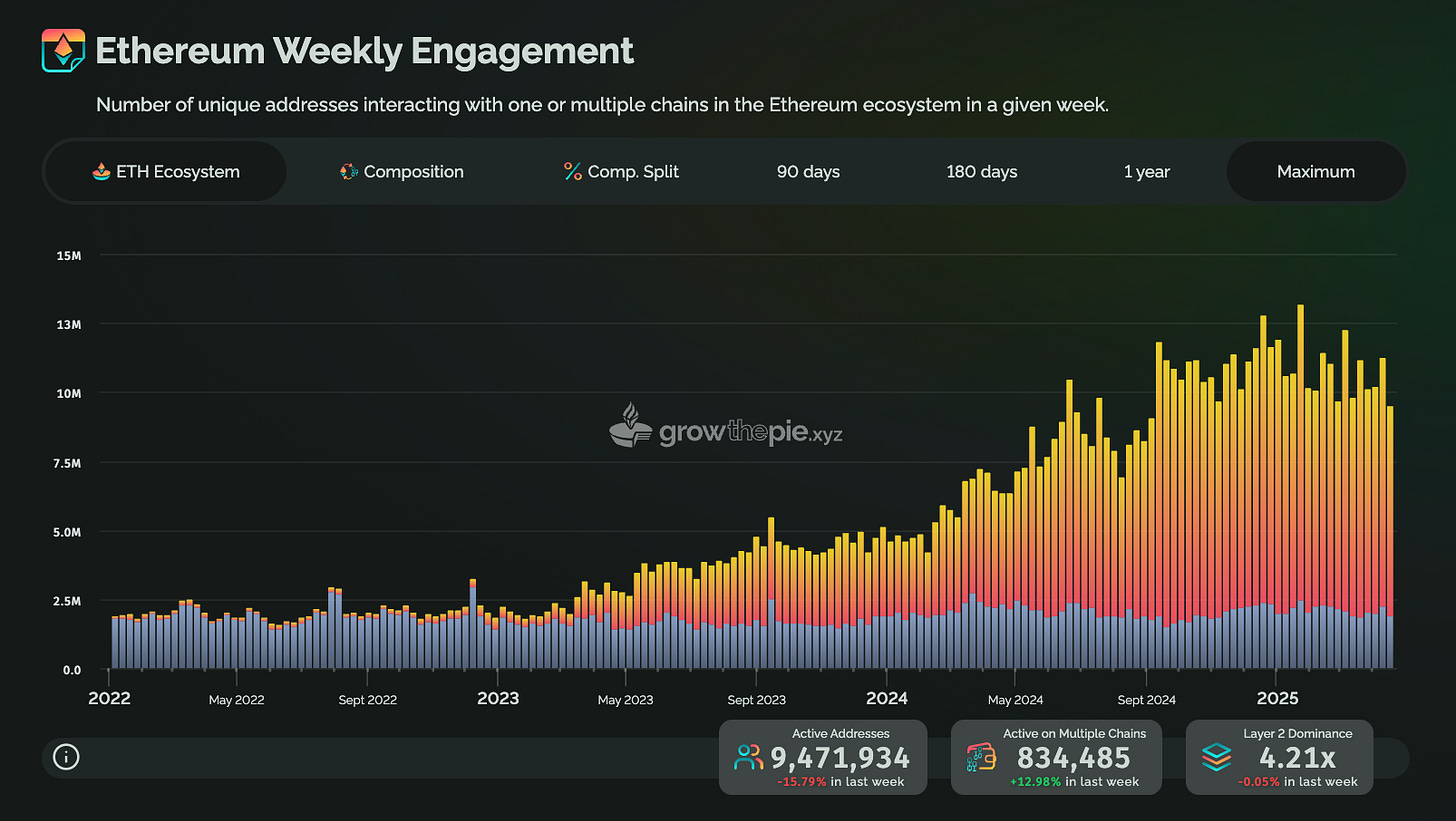Click the Ethereum Weekly Engagement logo icon

(63, 50)
